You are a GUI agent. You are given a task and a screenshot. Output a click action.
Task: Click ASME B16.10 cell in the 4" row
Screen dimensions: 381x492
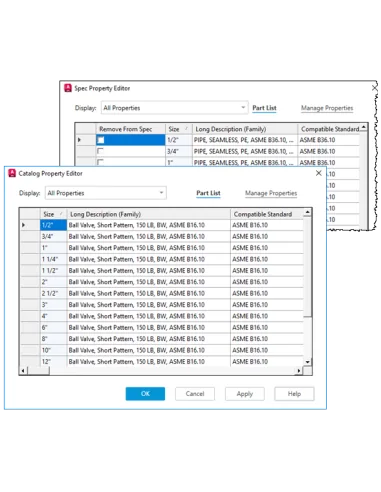tap(267, 316)
